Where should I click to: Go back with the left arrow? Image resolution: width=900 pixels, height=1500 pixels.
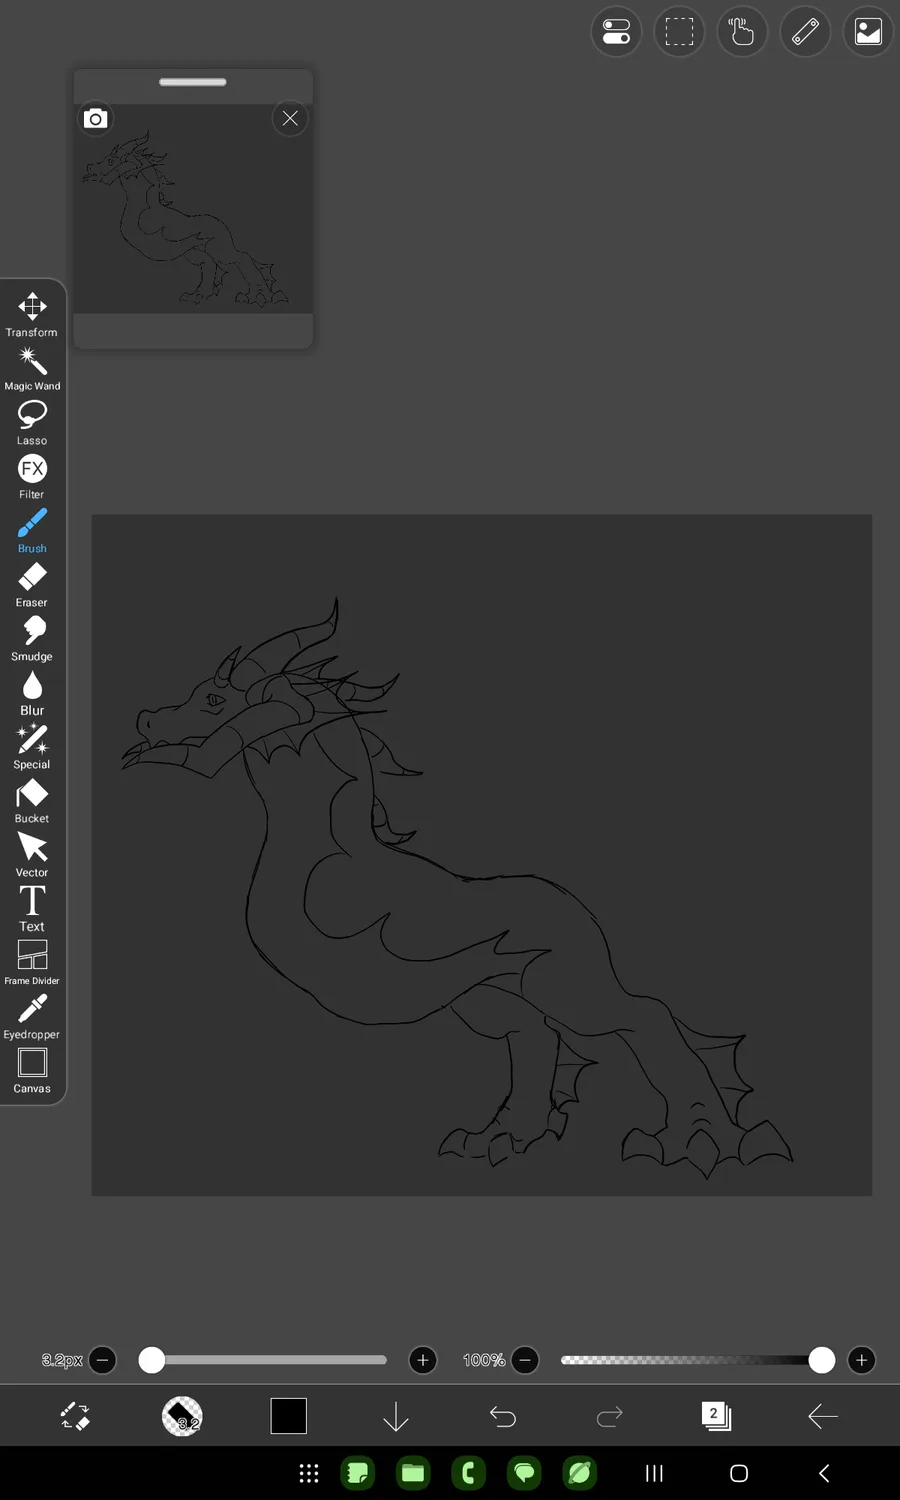pos(823,1416)
